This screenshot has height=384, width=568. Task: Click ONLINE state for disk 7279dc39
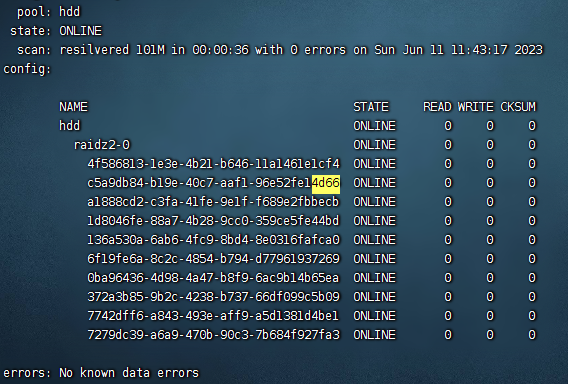(x=375, y=335)
